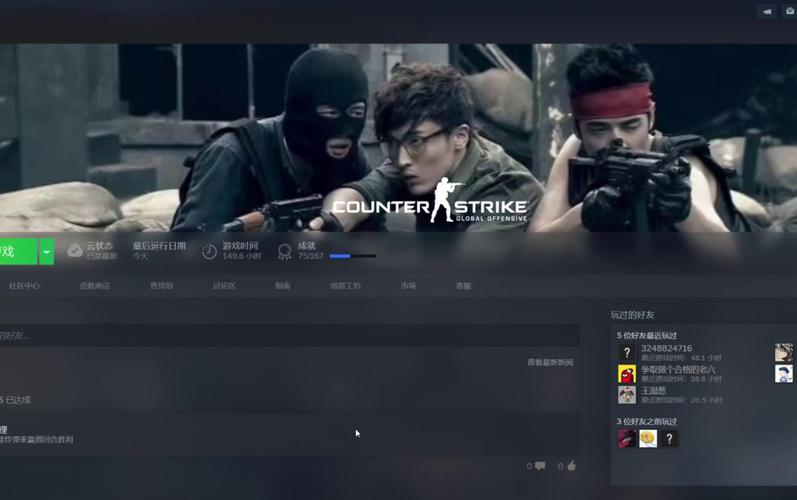Image resolution: width=797 pixels, height=500 pixels.
Task: Click friend name 争取做个合格的老六
Action: (678, 369)
